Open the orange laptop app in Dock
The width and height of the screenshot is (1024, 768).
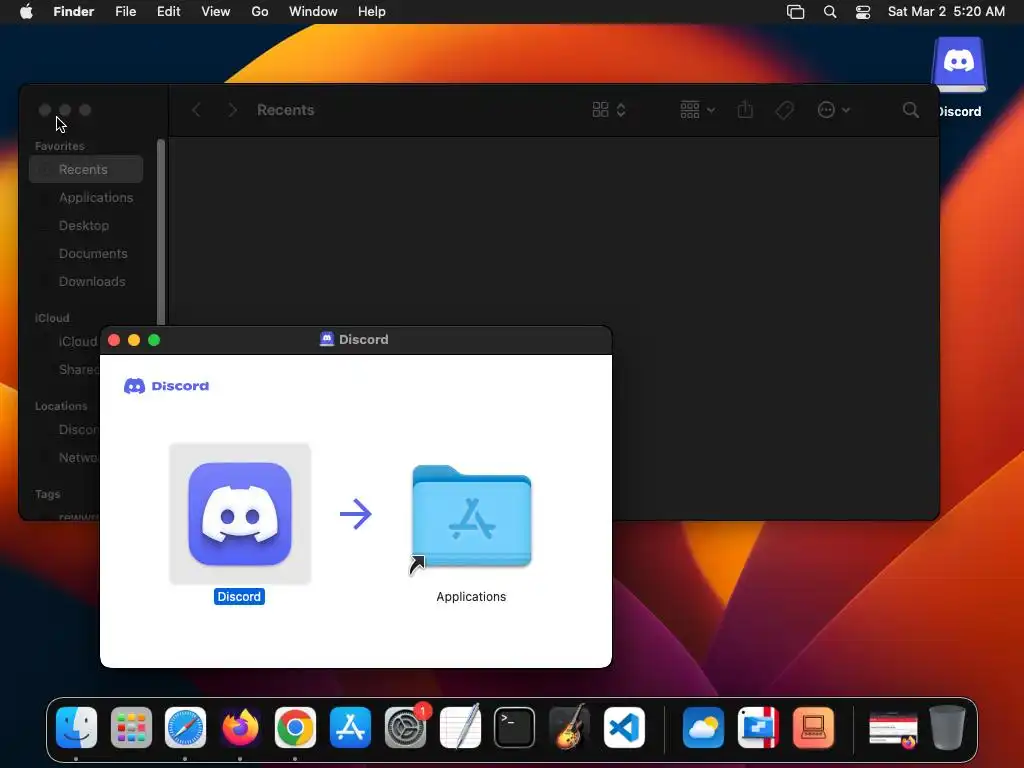click(813, 728)
